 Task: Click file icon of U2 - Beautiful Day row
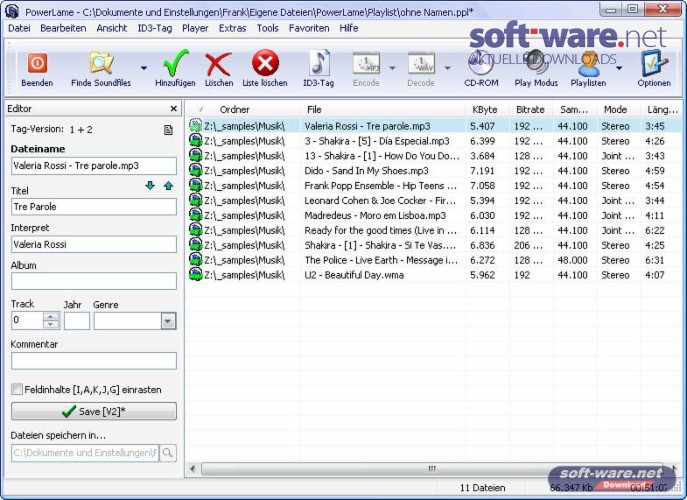[195, 275]
